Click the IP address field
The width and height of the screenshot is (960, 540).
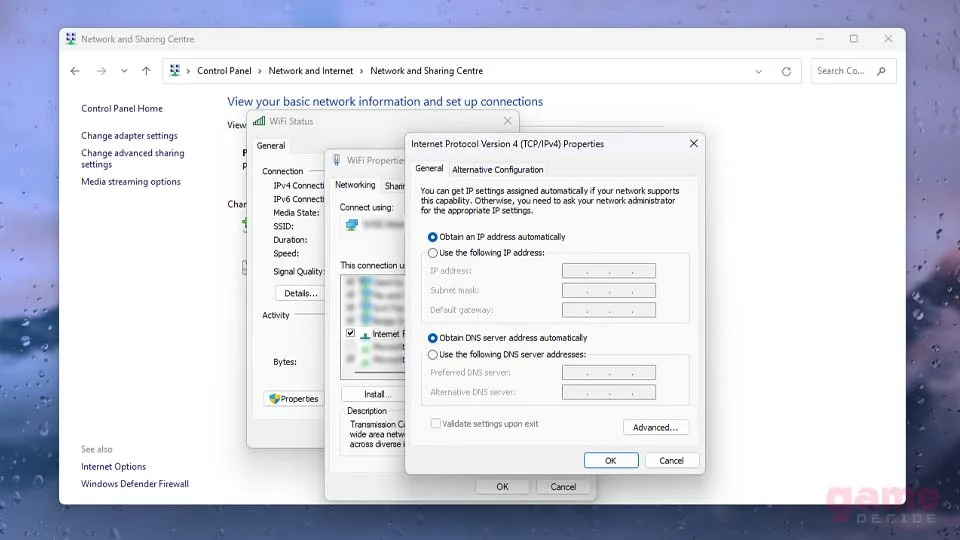click(609, 271)
